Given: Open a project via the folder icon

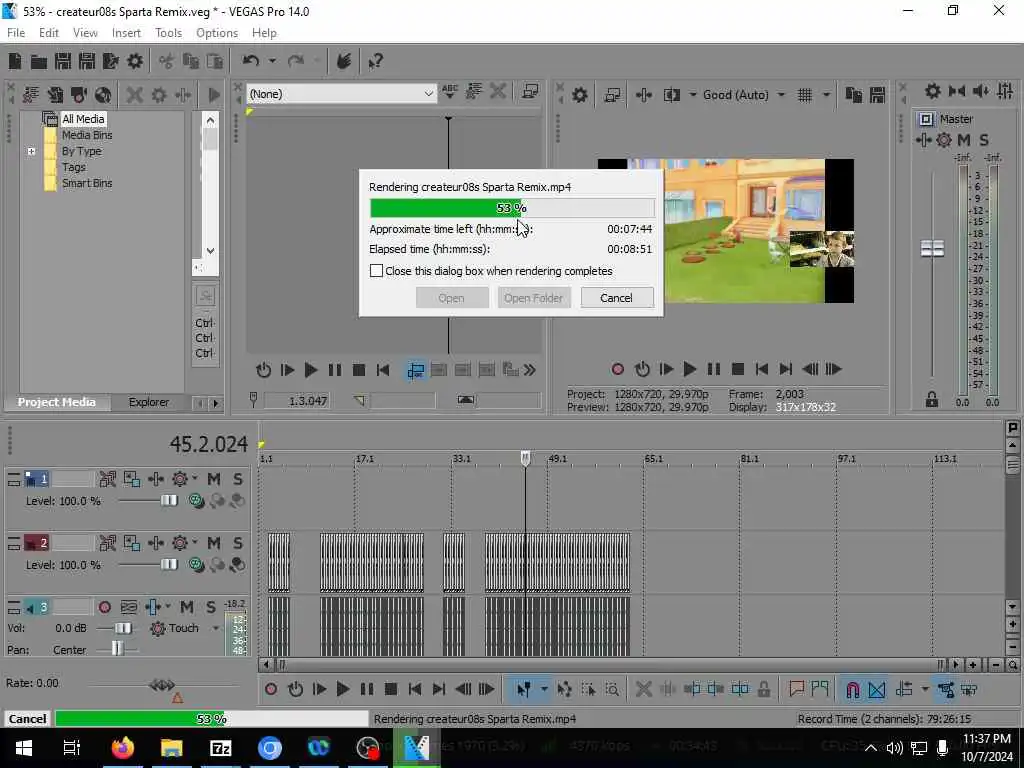Looking at the screenshot, I should 39,61.
